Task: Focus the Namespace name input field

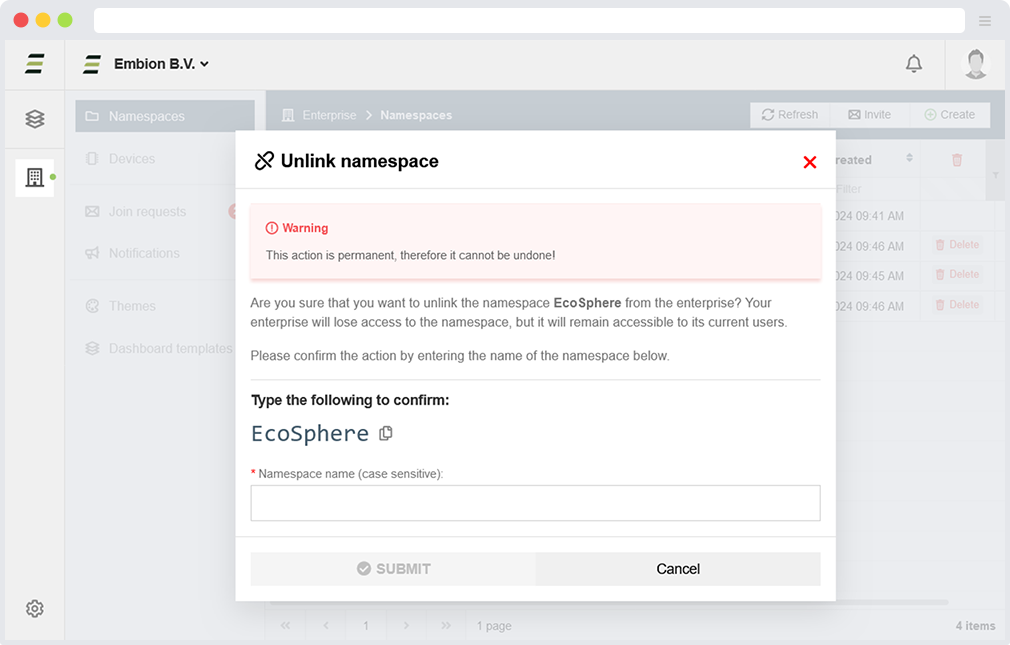Action: [x=535, y=503]
